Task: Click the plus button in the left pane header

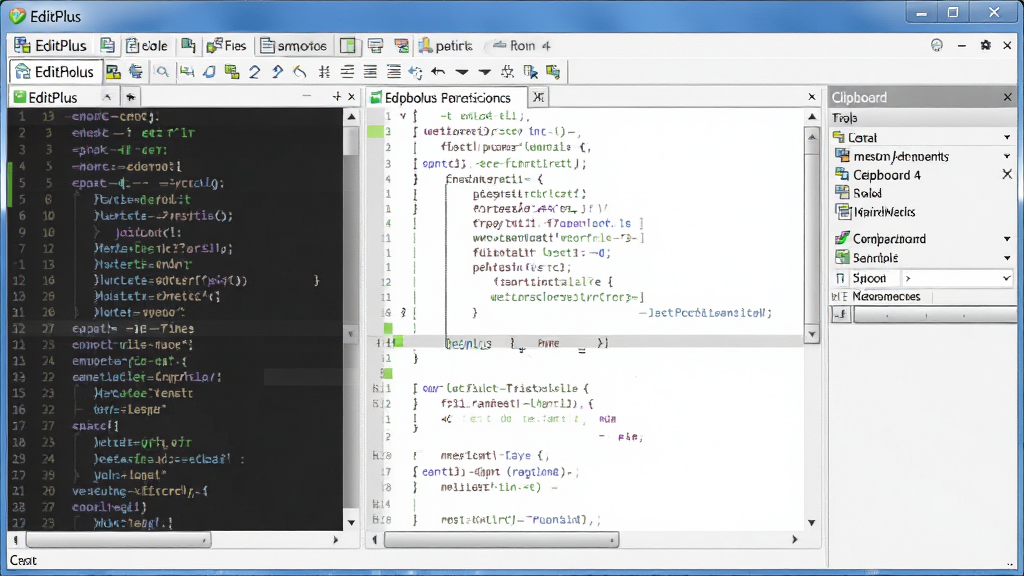Action: point(337,97)
